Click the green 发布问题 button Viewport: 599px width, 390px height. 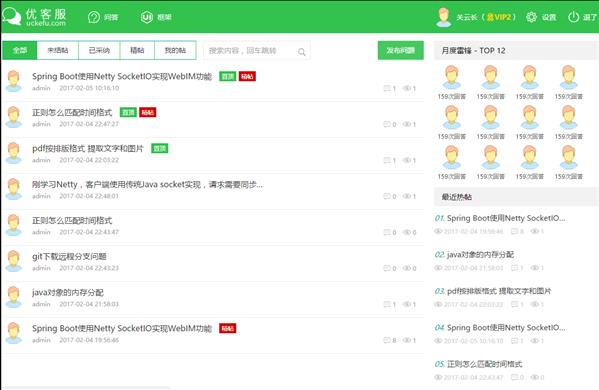(x=400, y=50)
